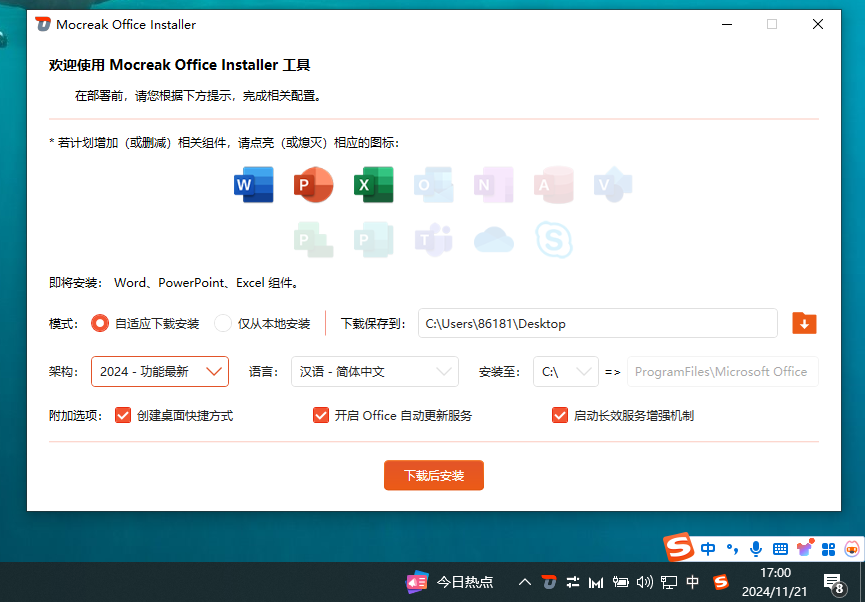Enable the dimmed Visio component icon
The image size is (865, 602).
pyautogui.click(x=613, y=185)
